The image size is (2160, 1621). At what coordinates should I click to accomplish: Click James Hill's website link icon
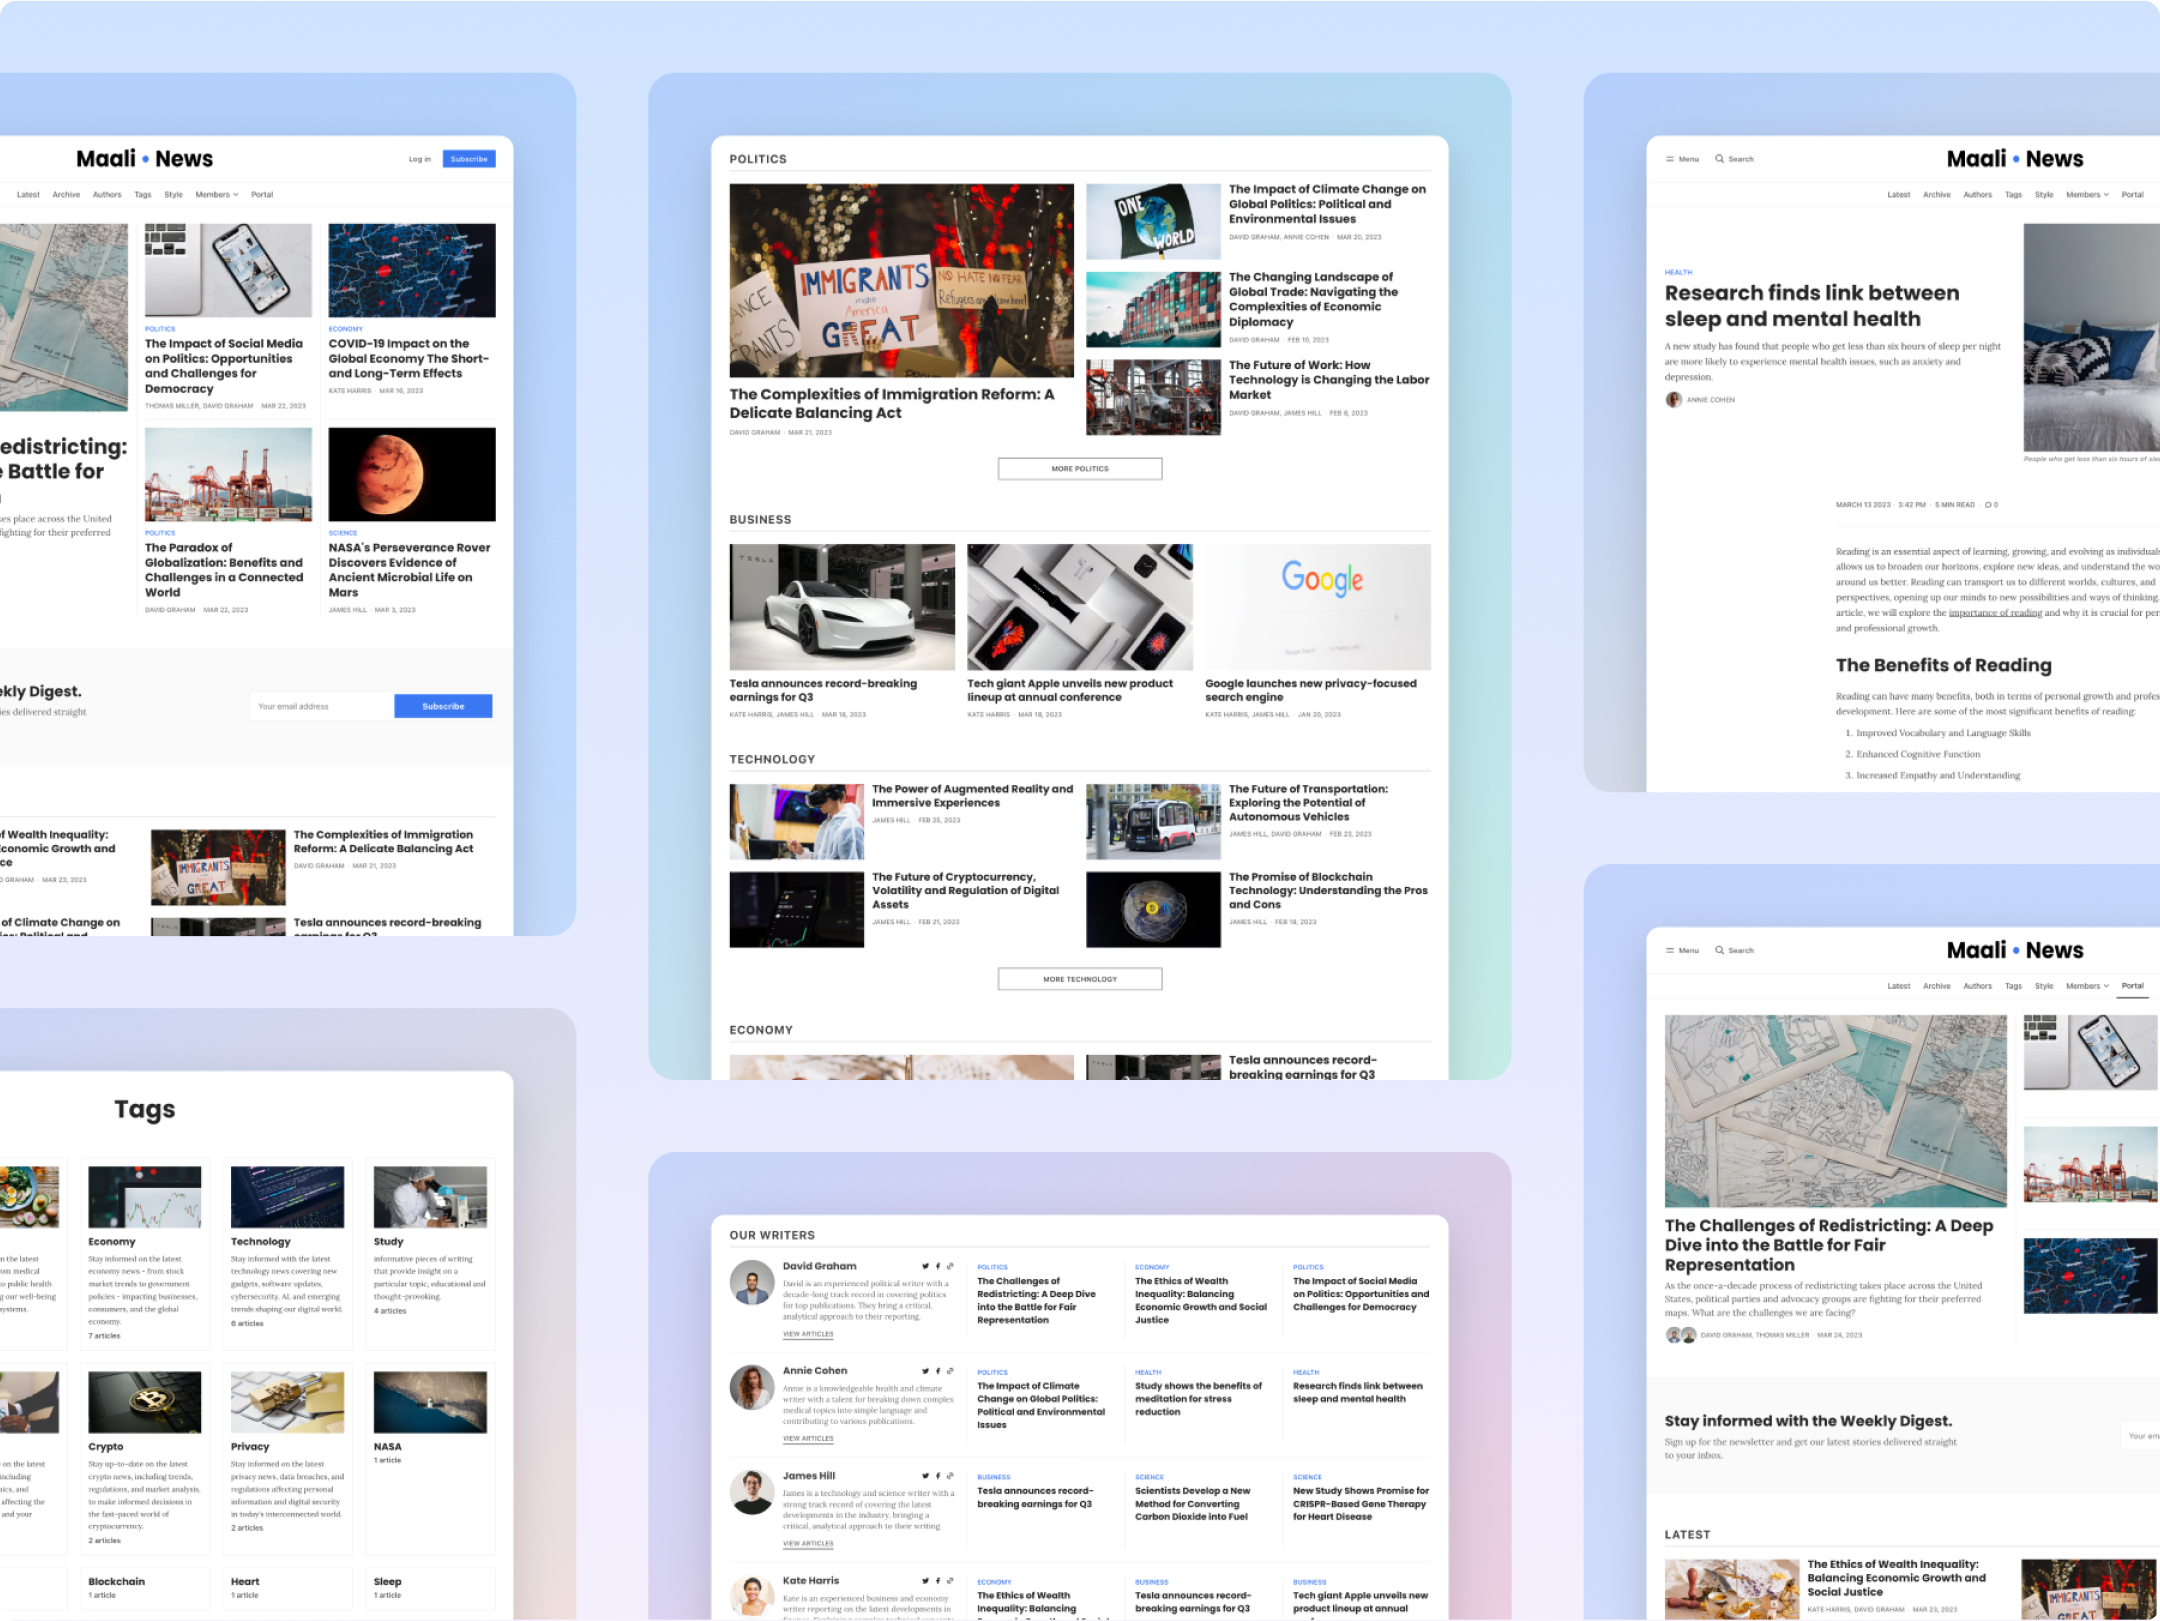tap(950, 1476)
